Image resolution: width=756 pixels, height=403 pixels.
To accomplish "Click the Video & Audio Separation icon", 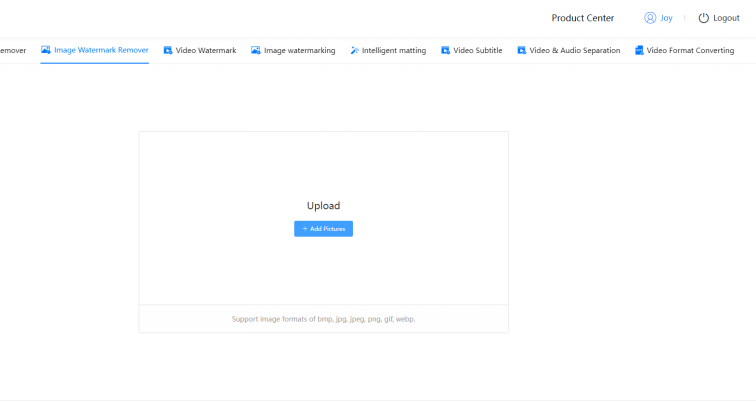I will [522, 50].
